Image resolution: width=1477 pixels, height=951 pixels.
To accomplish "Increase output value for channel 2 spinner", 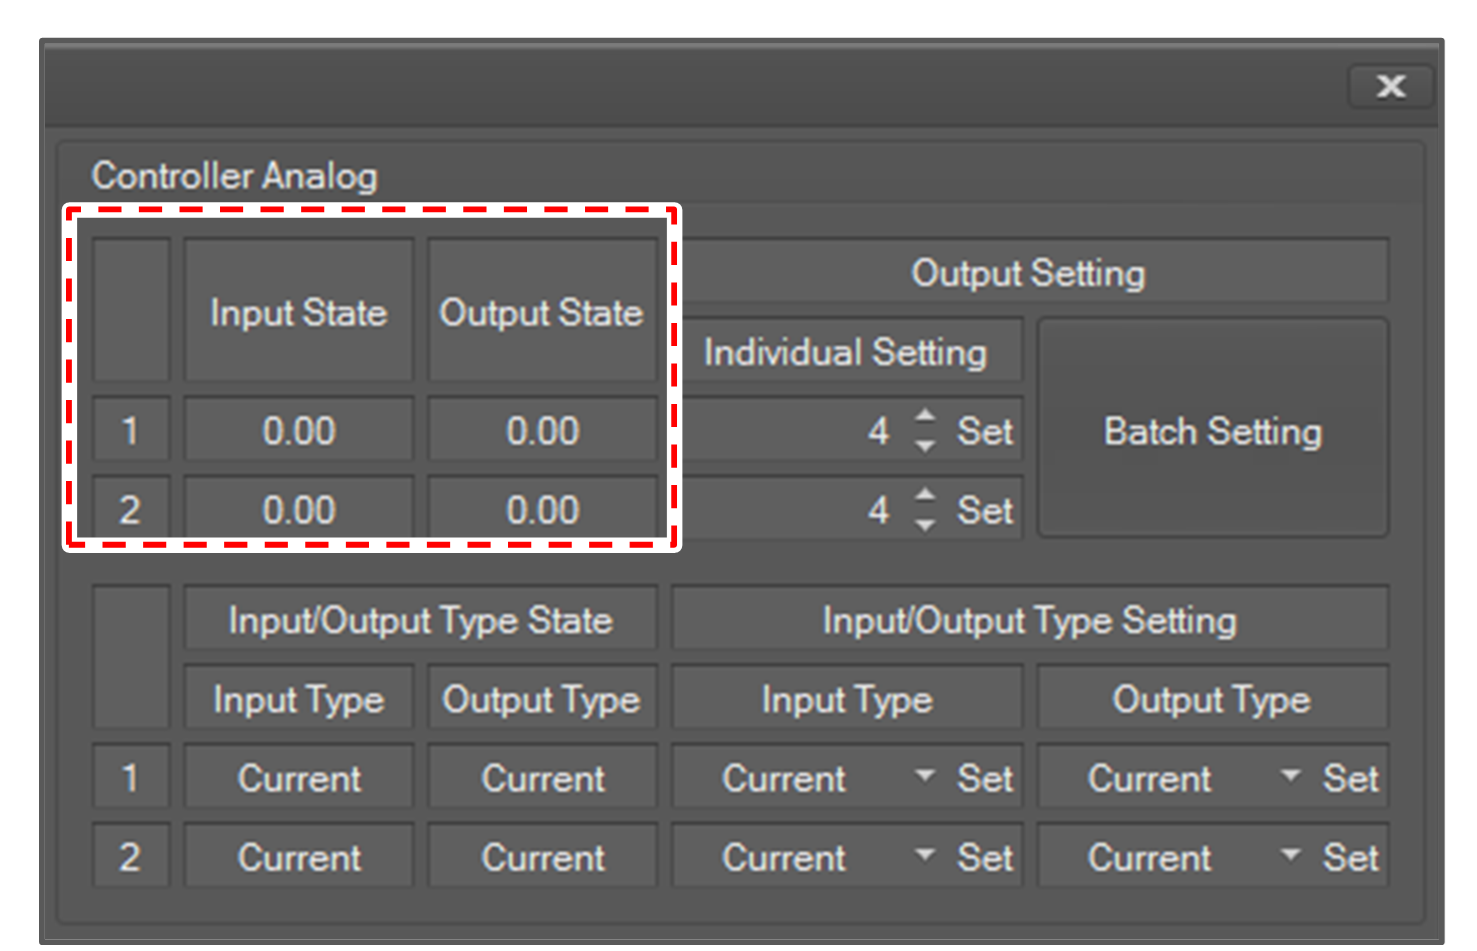I will point(926,494).
